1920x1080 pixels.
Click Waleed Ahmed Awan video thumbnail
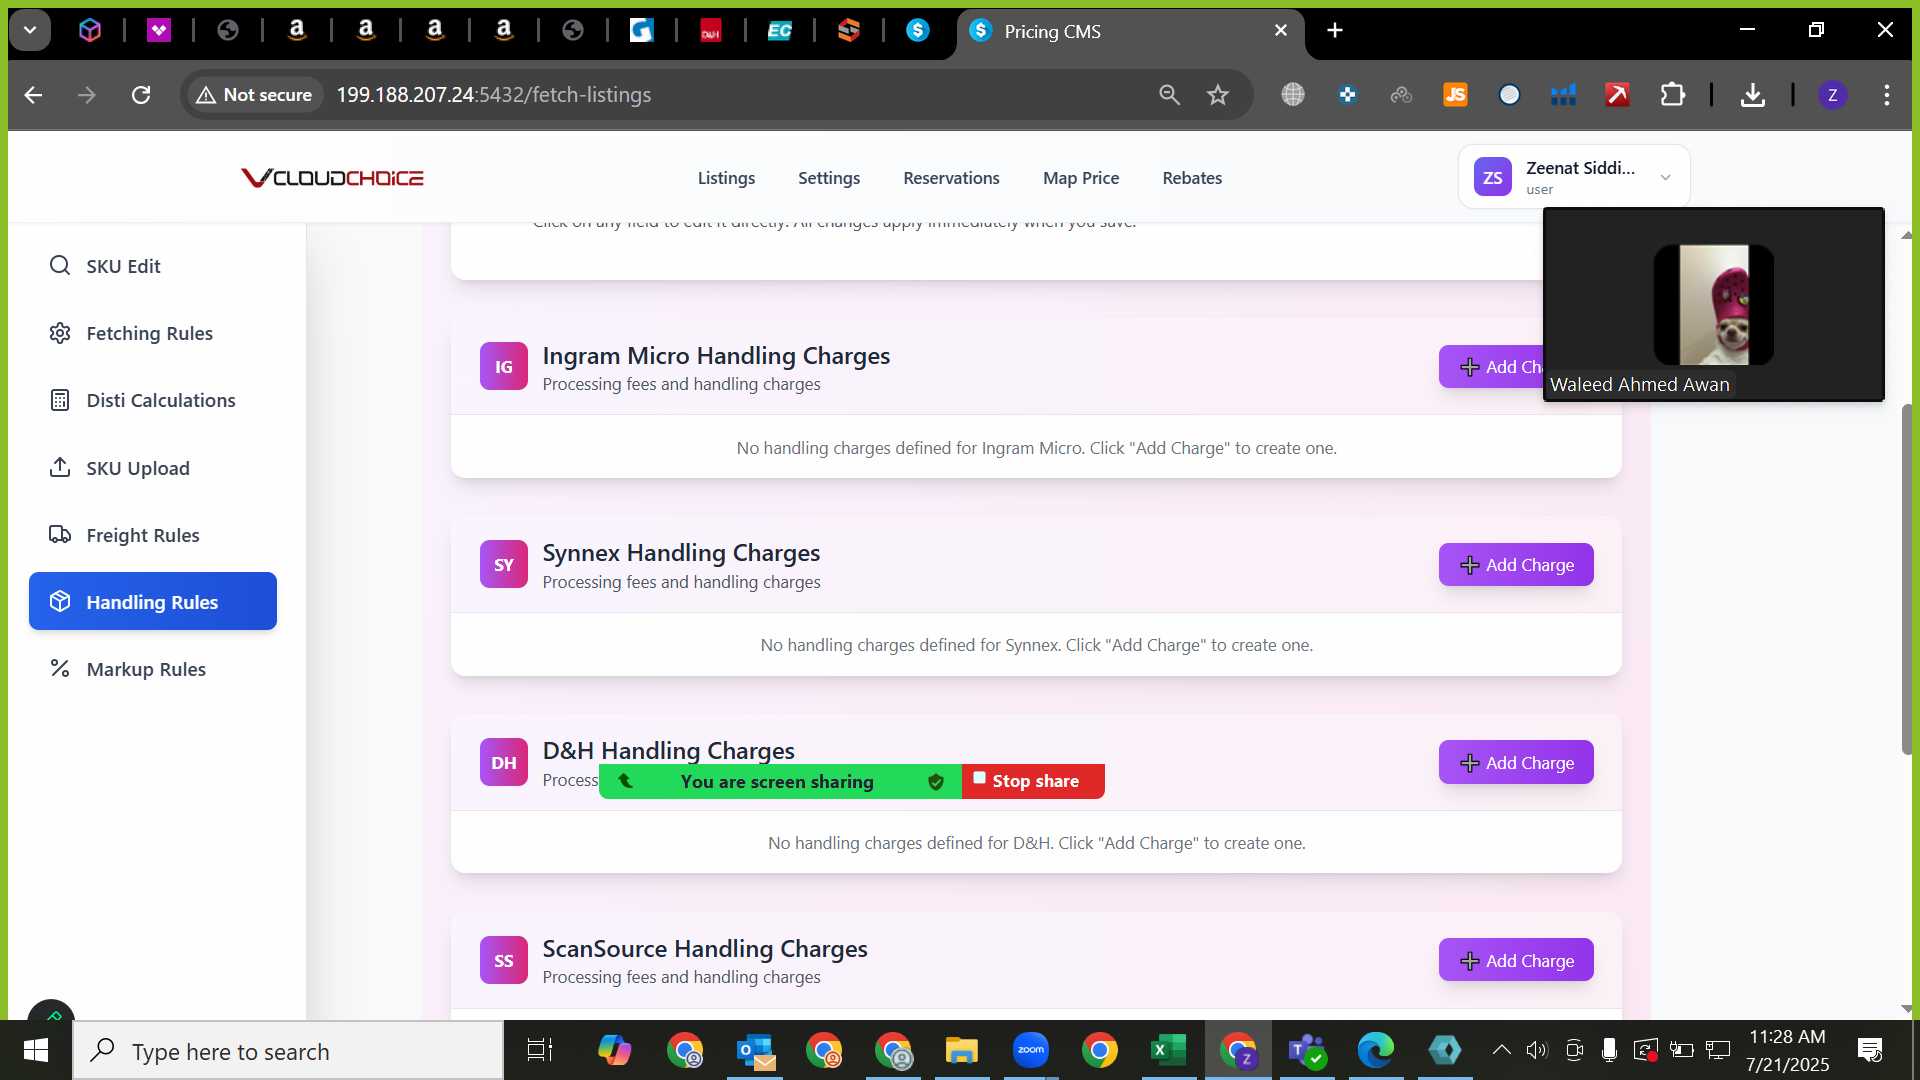[1713, 304]
